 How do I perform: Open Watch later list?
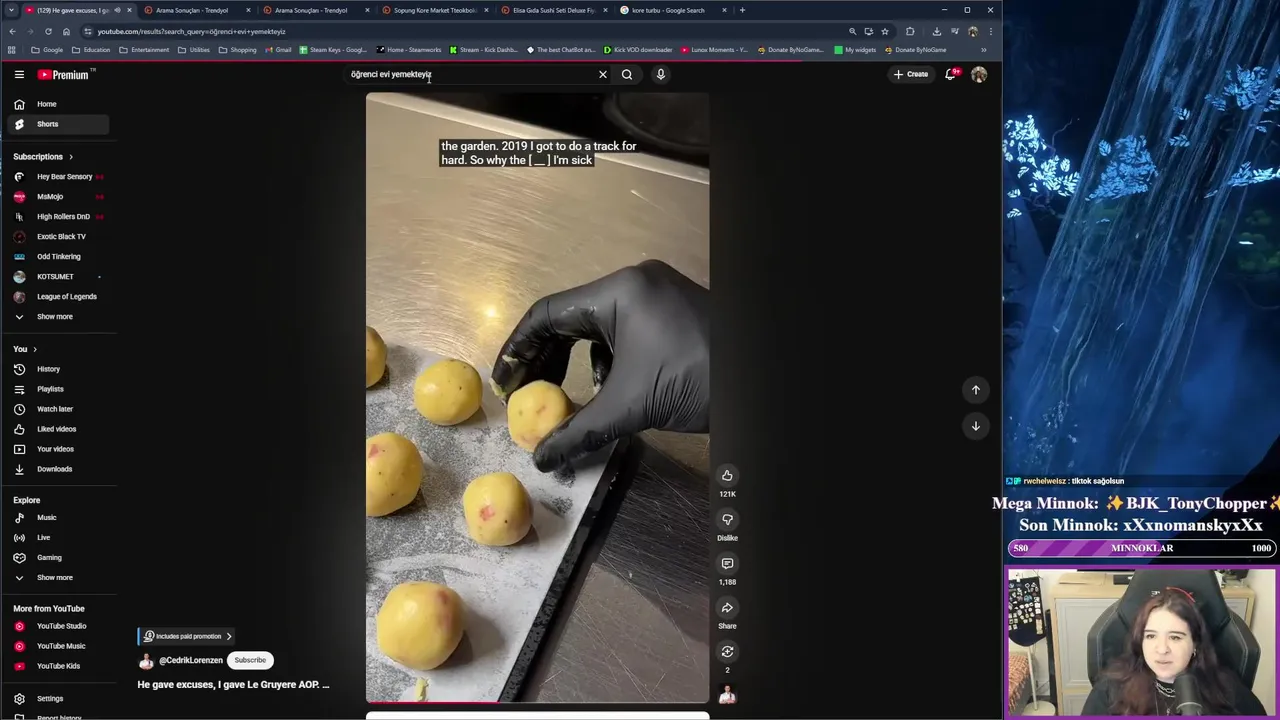pos(55,409)
